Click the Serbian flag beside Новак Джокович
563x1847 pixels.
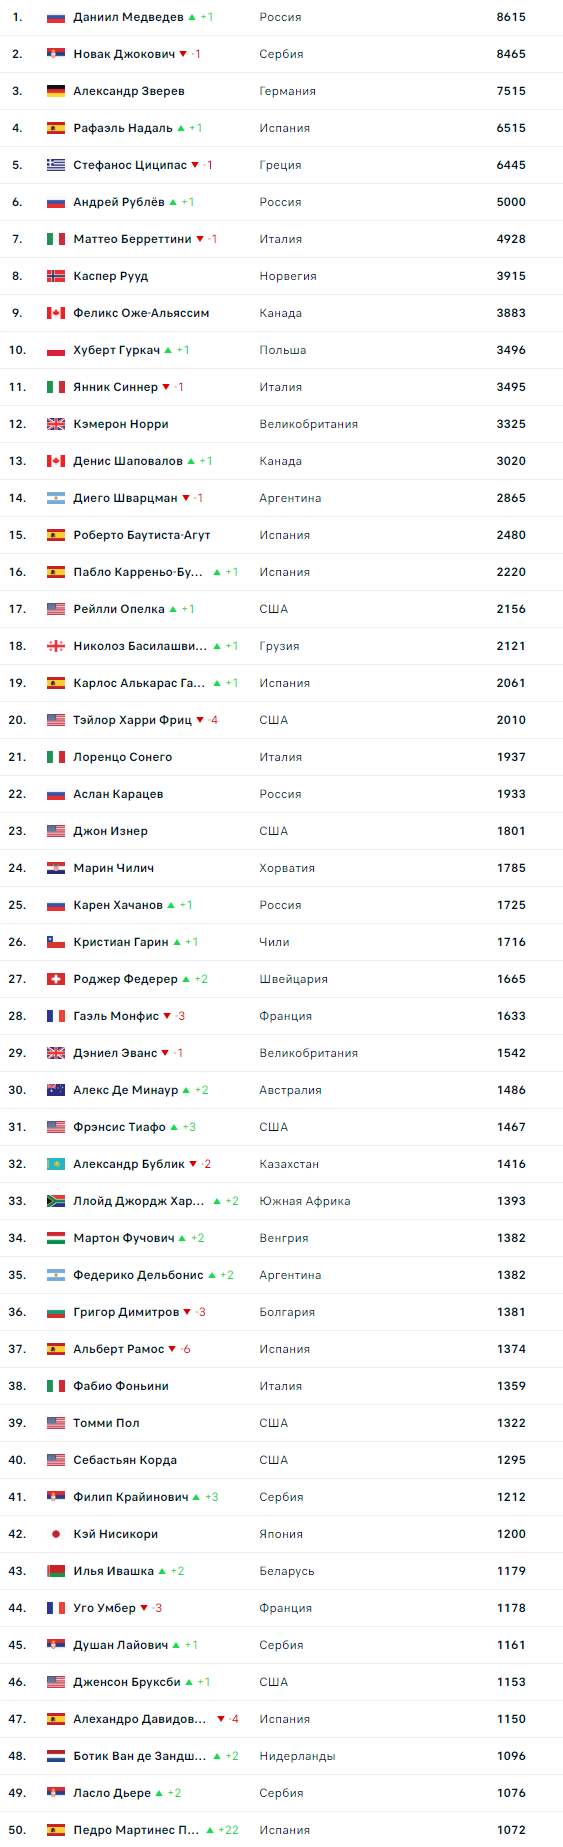point(56,54)
